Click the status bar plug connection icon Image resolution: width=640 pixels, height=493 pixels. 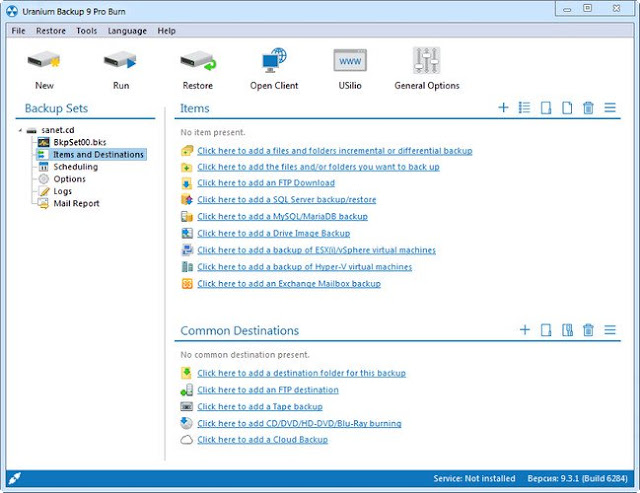point(15,478)
